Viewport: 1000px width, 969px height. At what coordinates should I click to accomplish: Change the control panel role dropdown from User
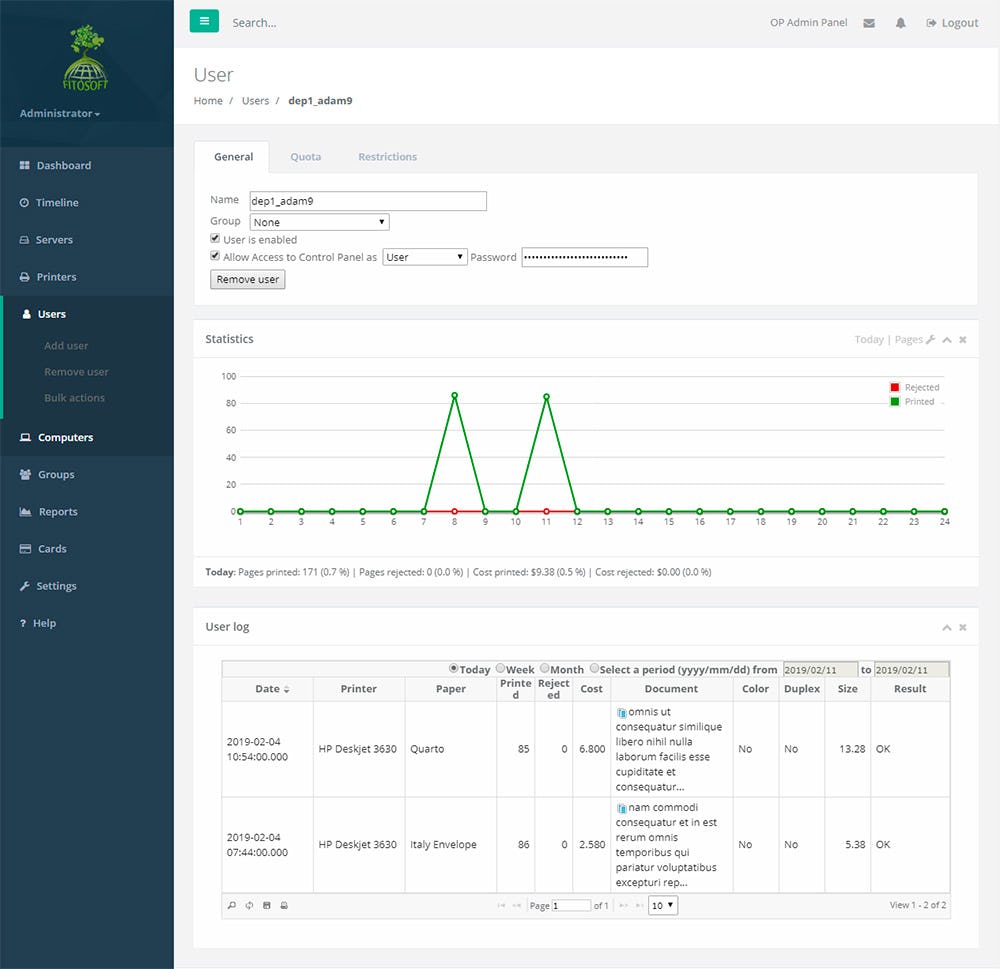(424, 256)
